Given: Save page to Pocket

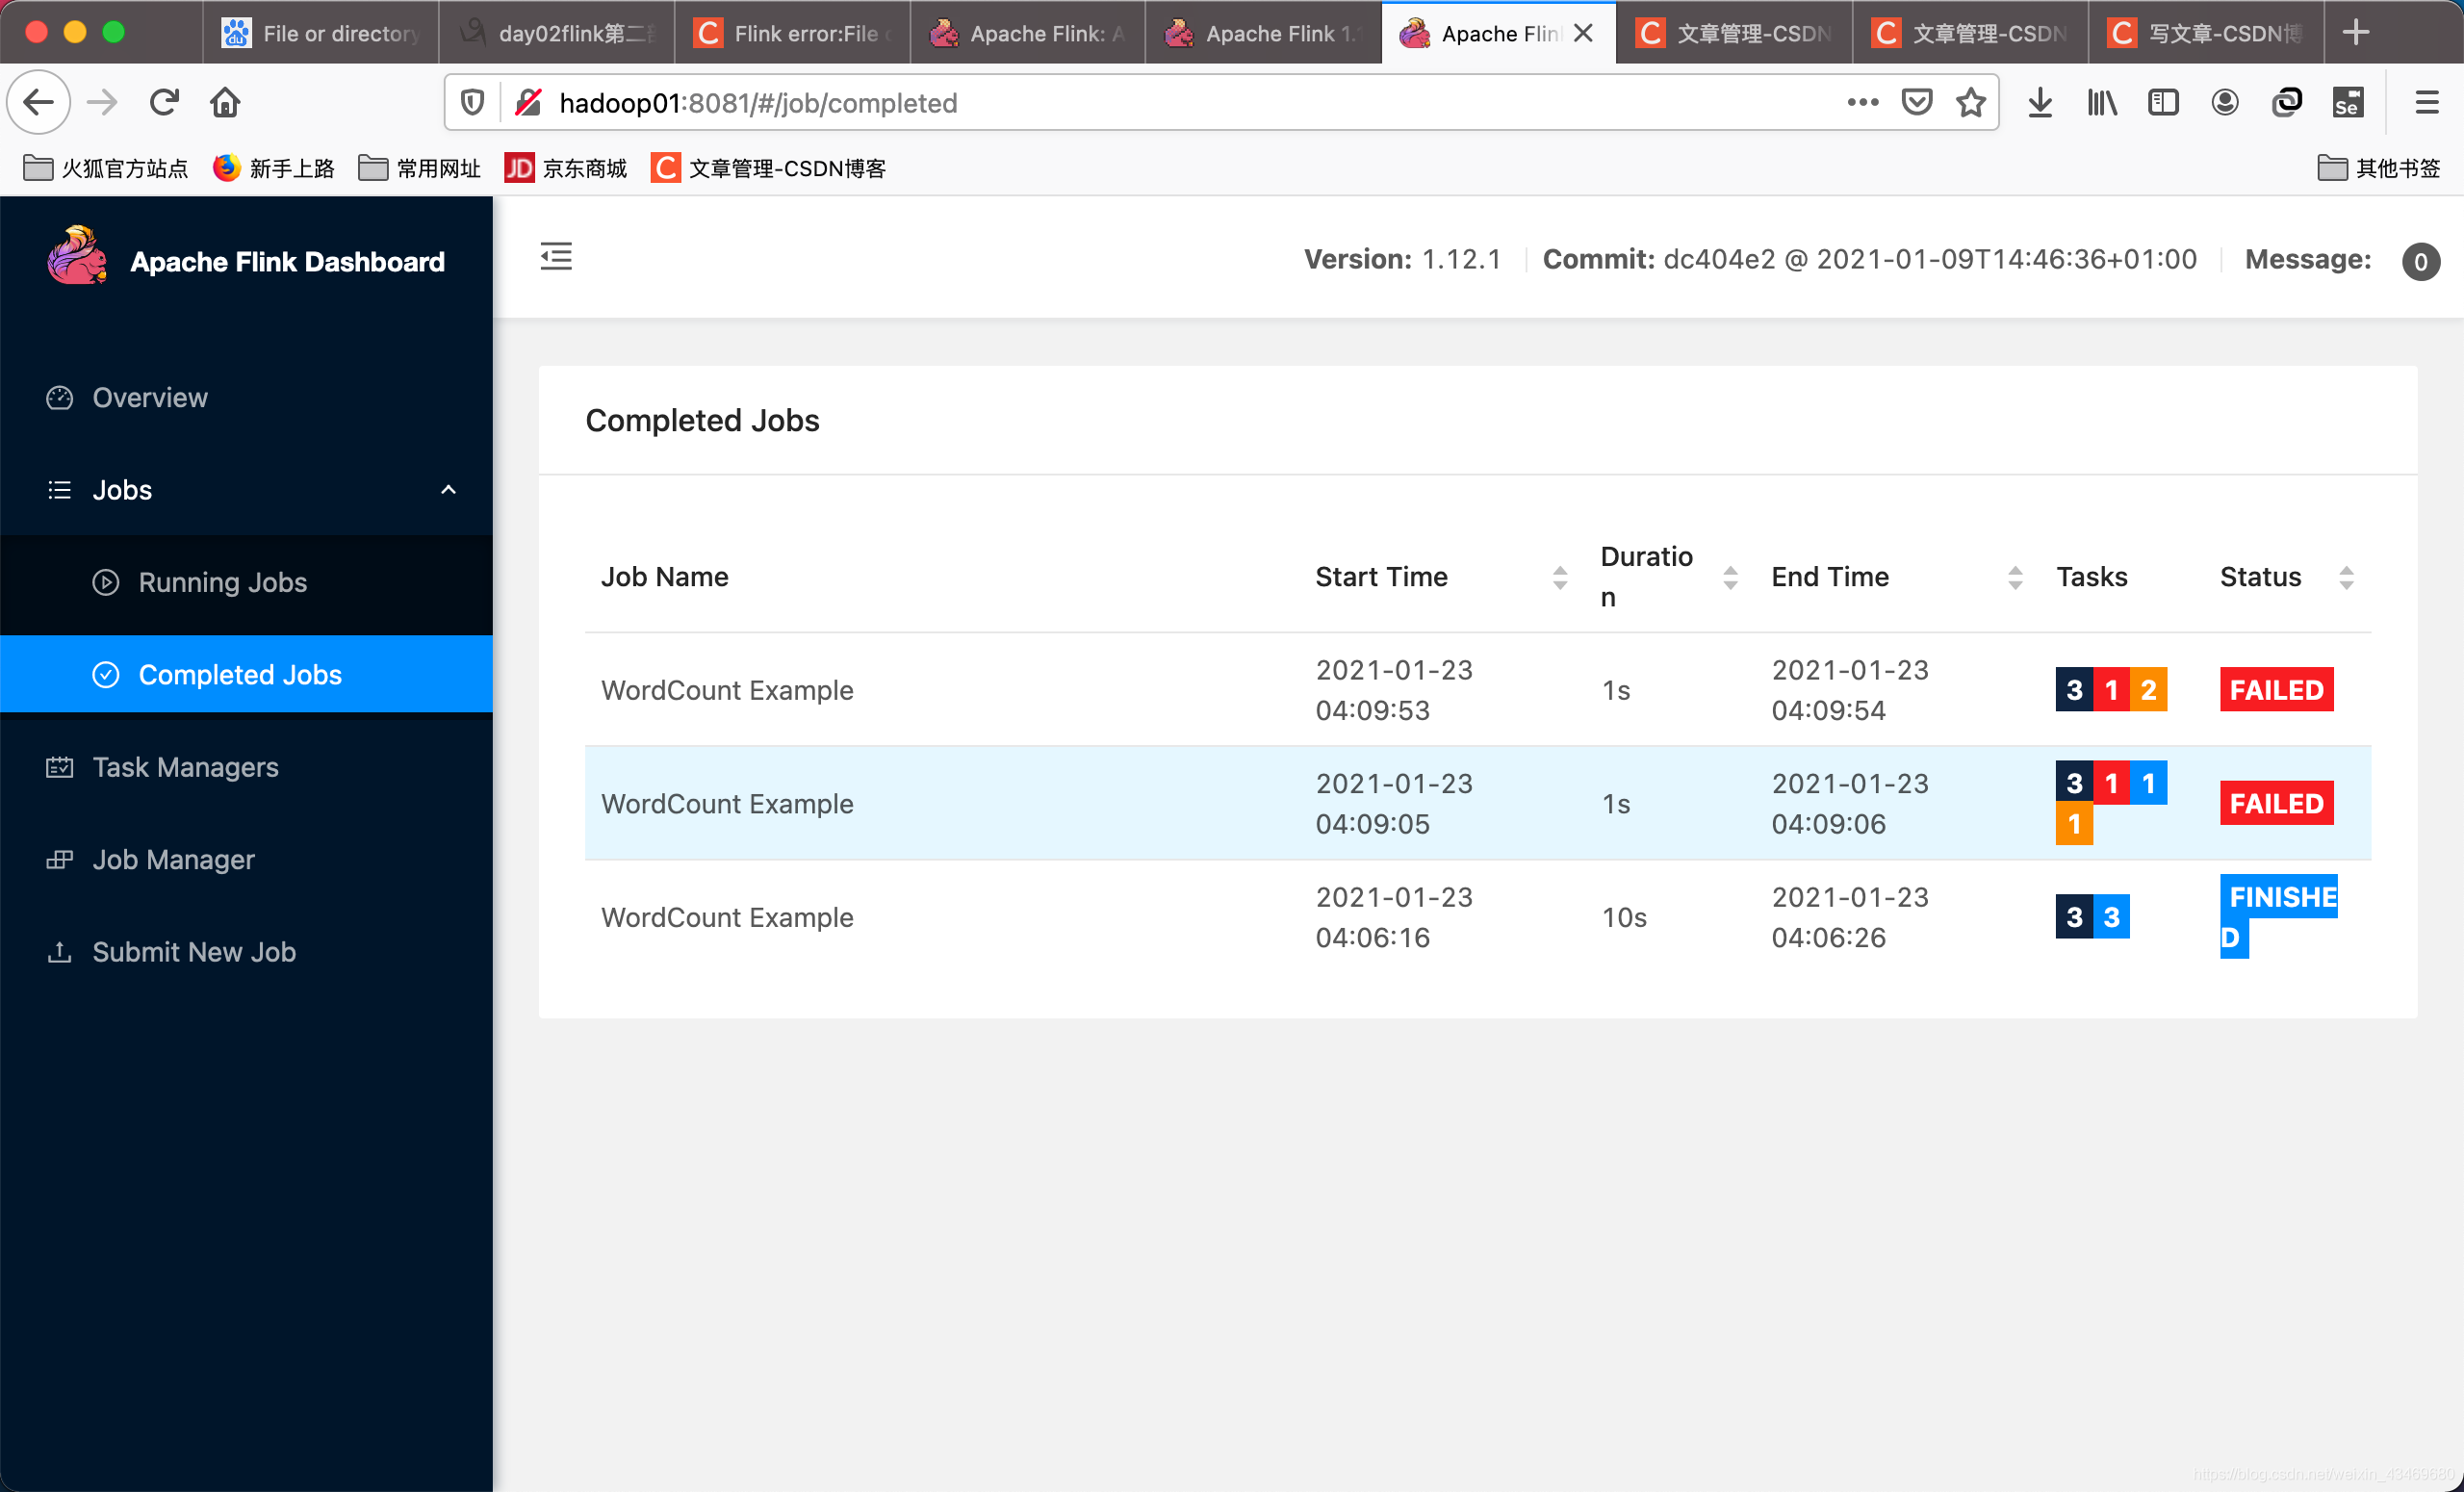Looking at the screenshot, I should tap(1916, 102).
